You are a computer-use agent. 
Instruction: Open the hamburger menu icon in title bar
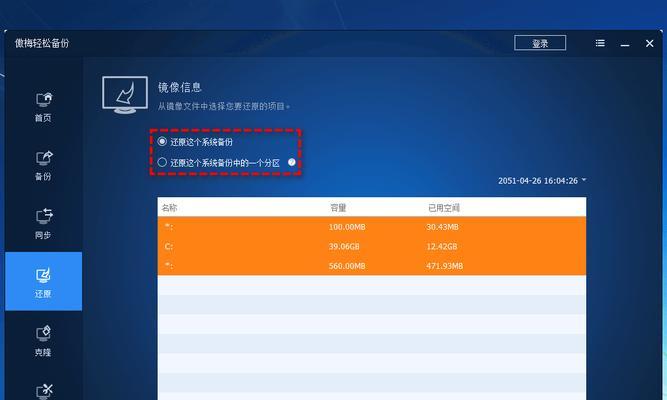[600, 43]
